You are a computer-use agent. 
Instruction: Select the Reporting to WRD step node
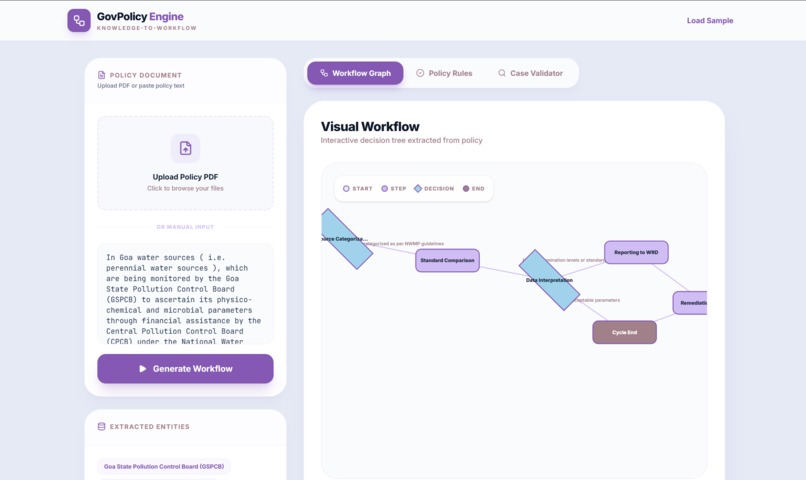[636, 252]
